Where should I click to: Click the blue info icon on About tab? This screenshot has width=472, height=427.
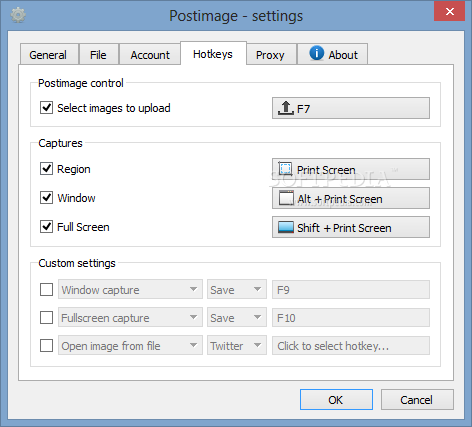point(316,53)
